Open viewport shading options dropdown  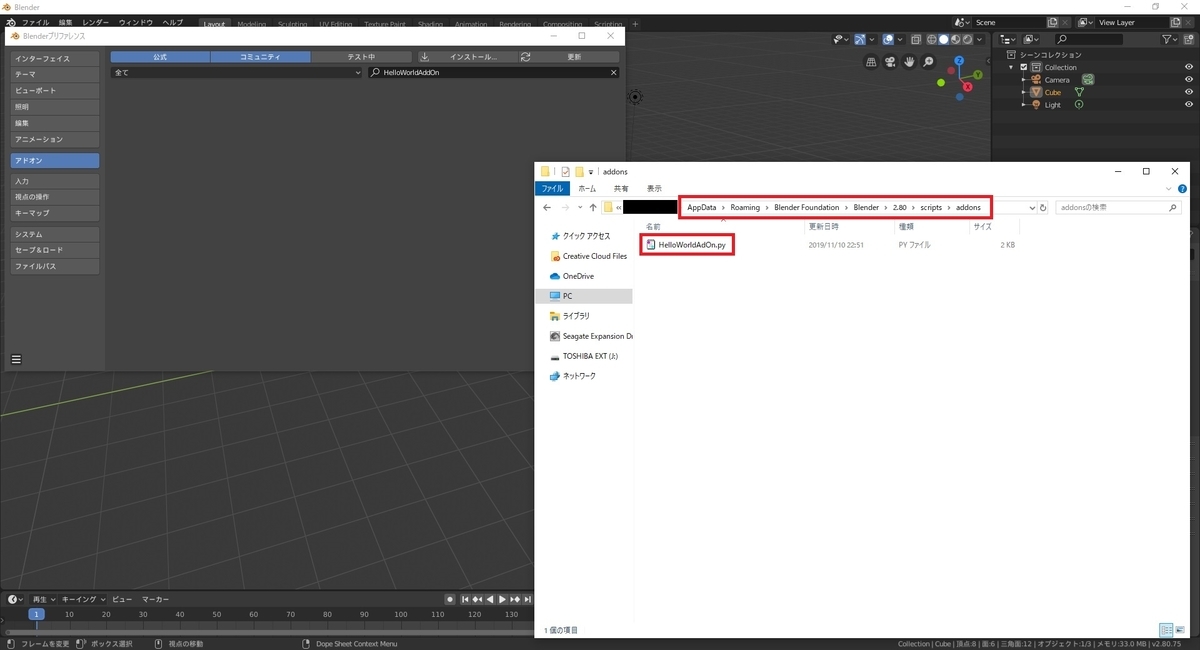pos(979,39)
